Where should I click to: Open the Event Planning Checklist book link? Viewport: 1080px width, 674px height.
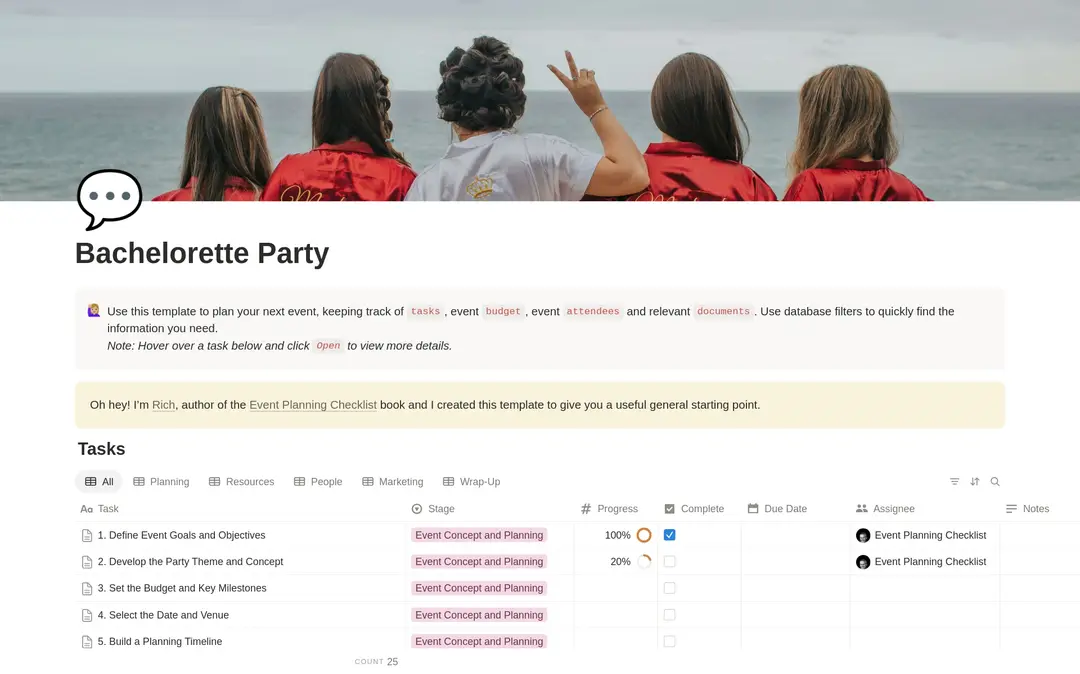tap(313, 405)
